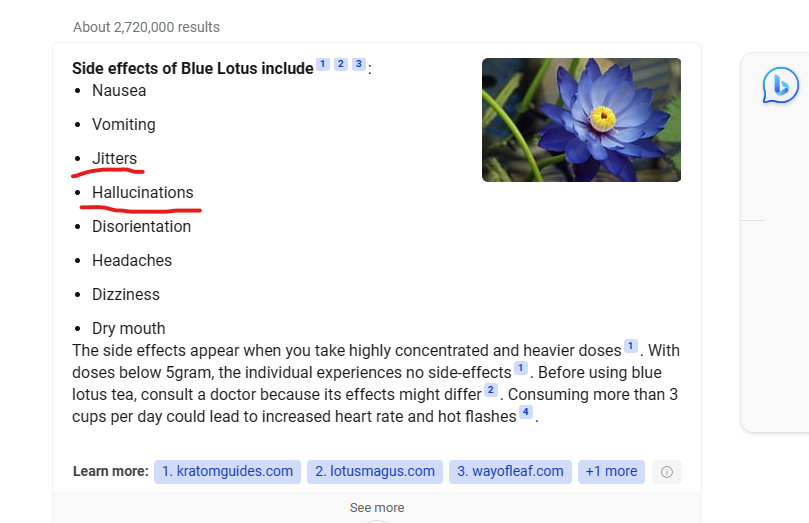
Task: Open the lotusmagus.com source link
Action: (x=375, y=471)
